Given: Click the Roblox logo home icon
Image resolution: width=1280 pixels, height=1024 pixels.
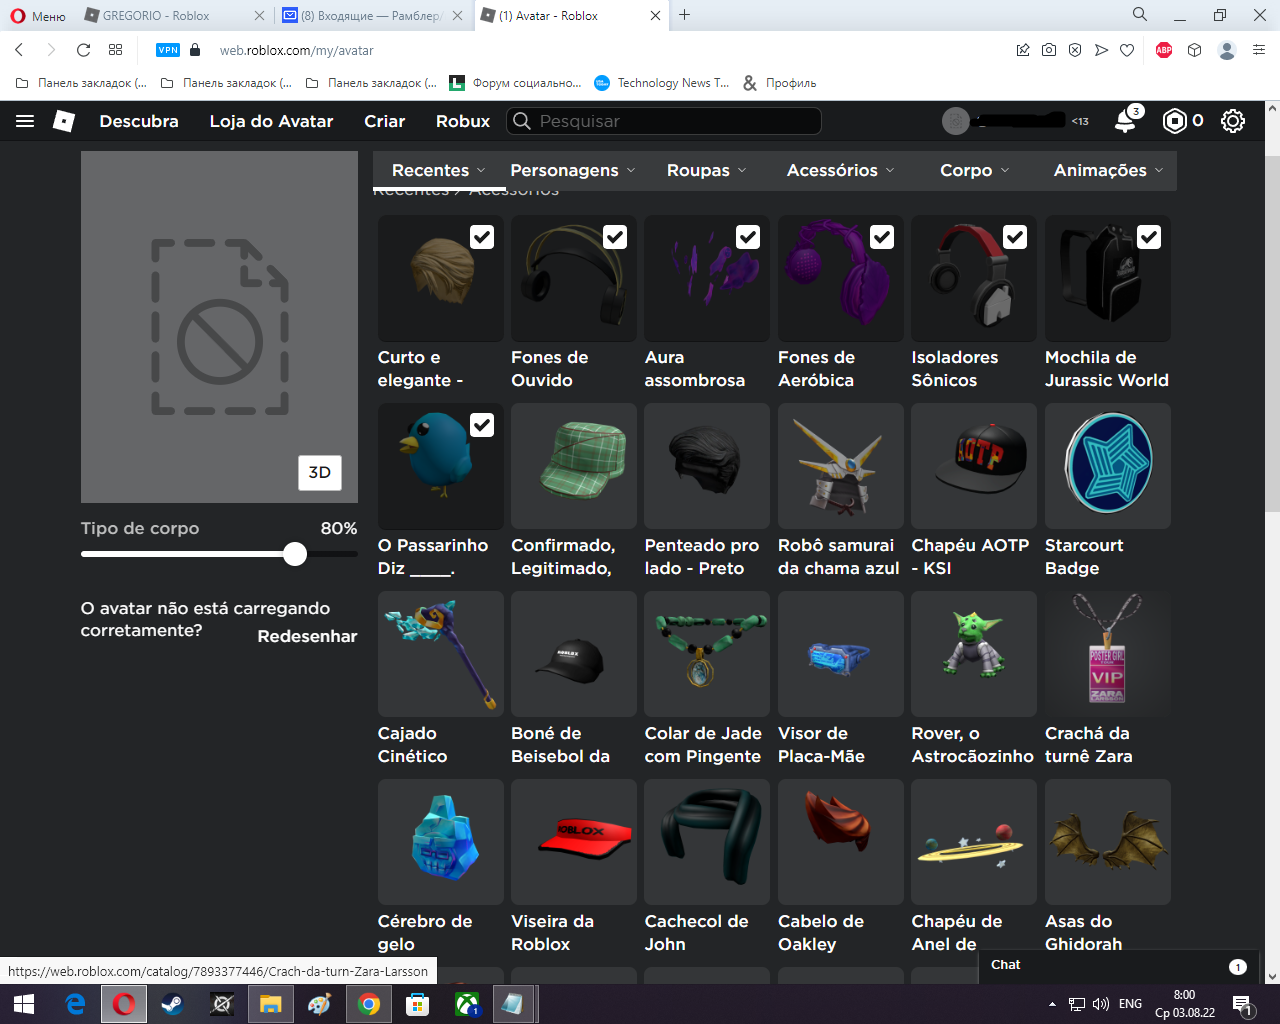Looking at the screenshot, I should [63, 121].
